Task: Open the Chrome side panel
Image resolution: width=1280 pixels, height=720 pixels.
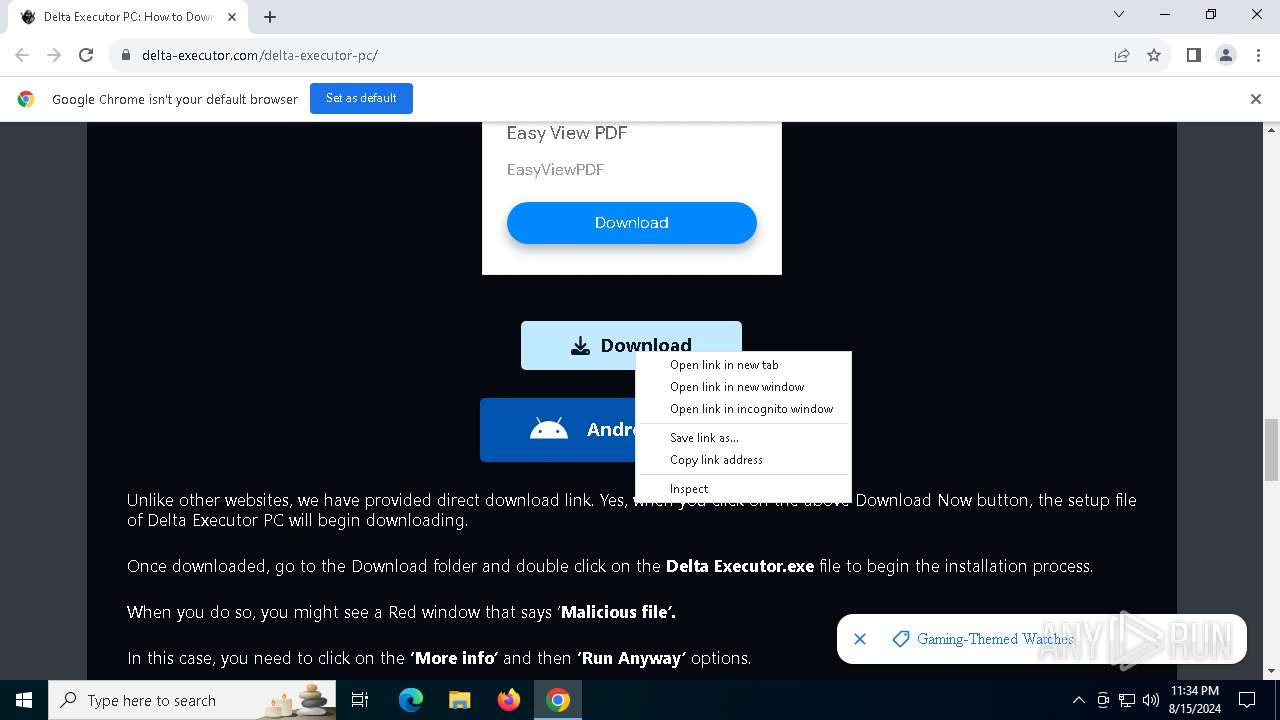Action: (1193, 55)
